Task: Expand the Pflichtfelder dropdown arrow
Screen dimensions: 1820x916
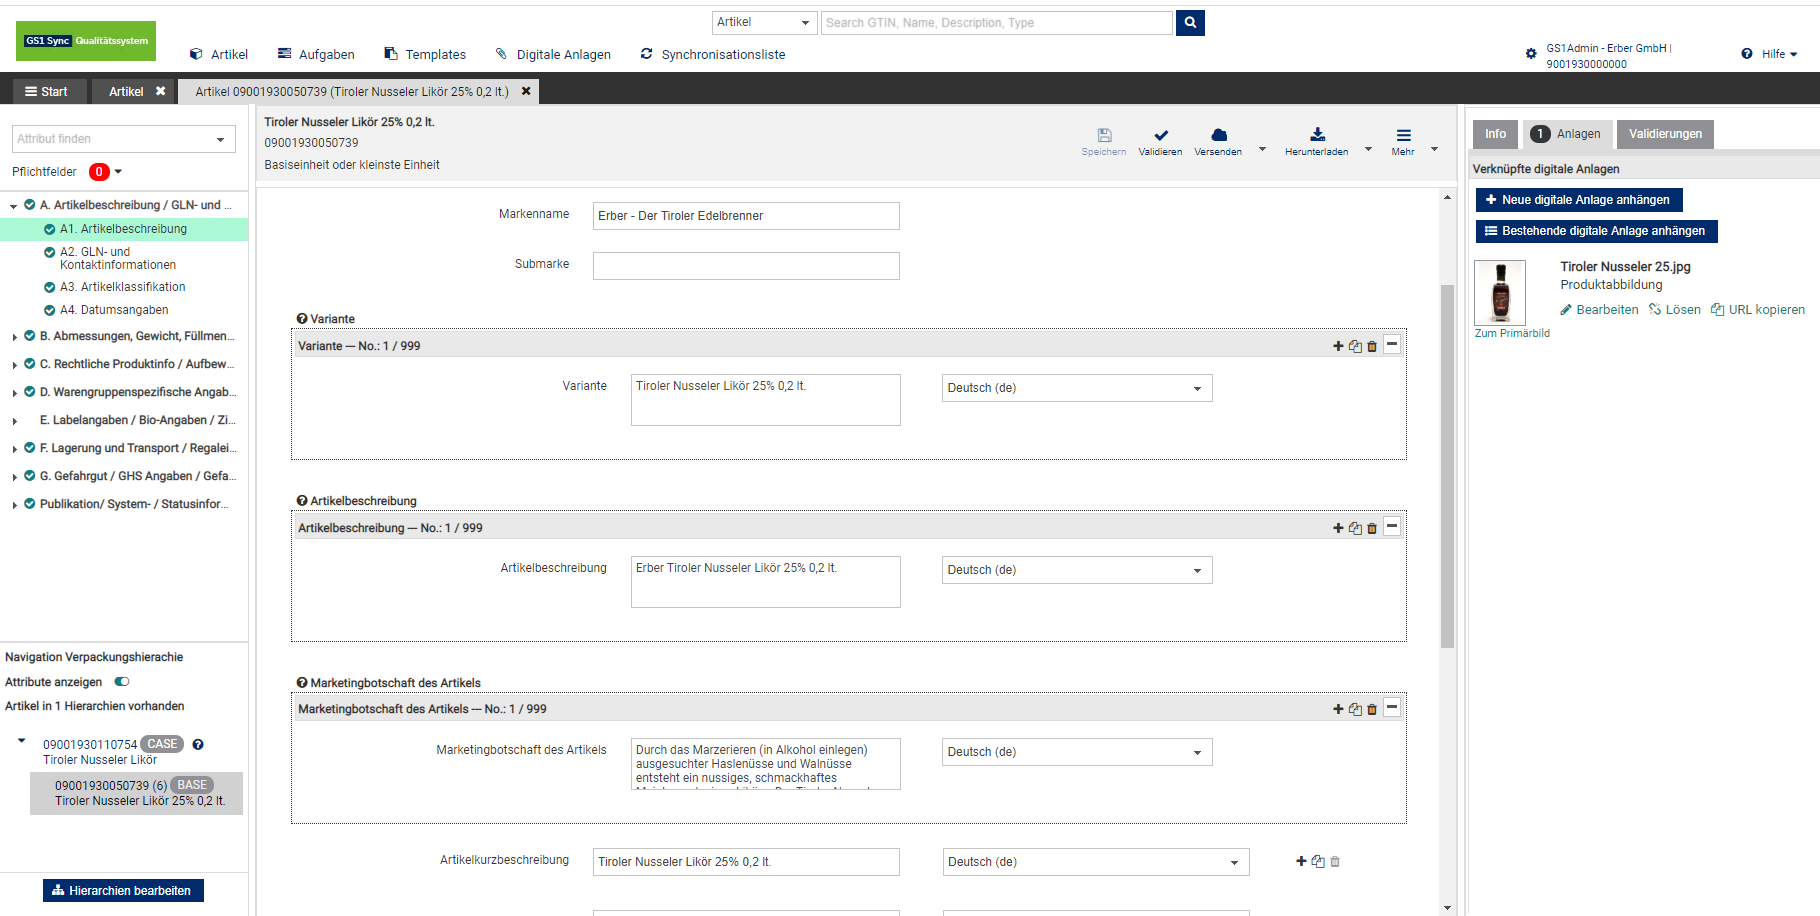Action: (118, 172)
